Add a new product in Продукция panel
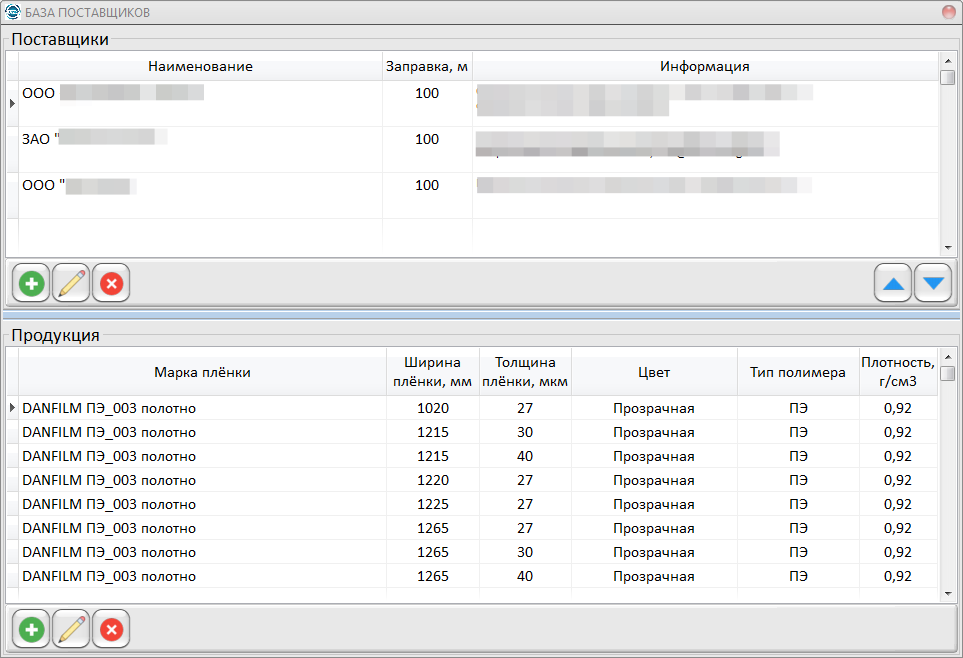This screenshot has height=658, width=963. (31, 629)
